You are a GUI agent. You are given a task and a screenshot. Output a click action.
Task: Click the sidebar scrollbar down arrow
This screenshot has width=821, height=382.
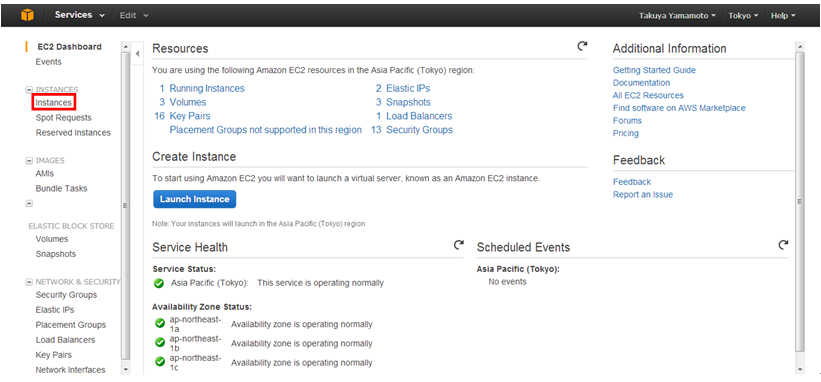125,369
